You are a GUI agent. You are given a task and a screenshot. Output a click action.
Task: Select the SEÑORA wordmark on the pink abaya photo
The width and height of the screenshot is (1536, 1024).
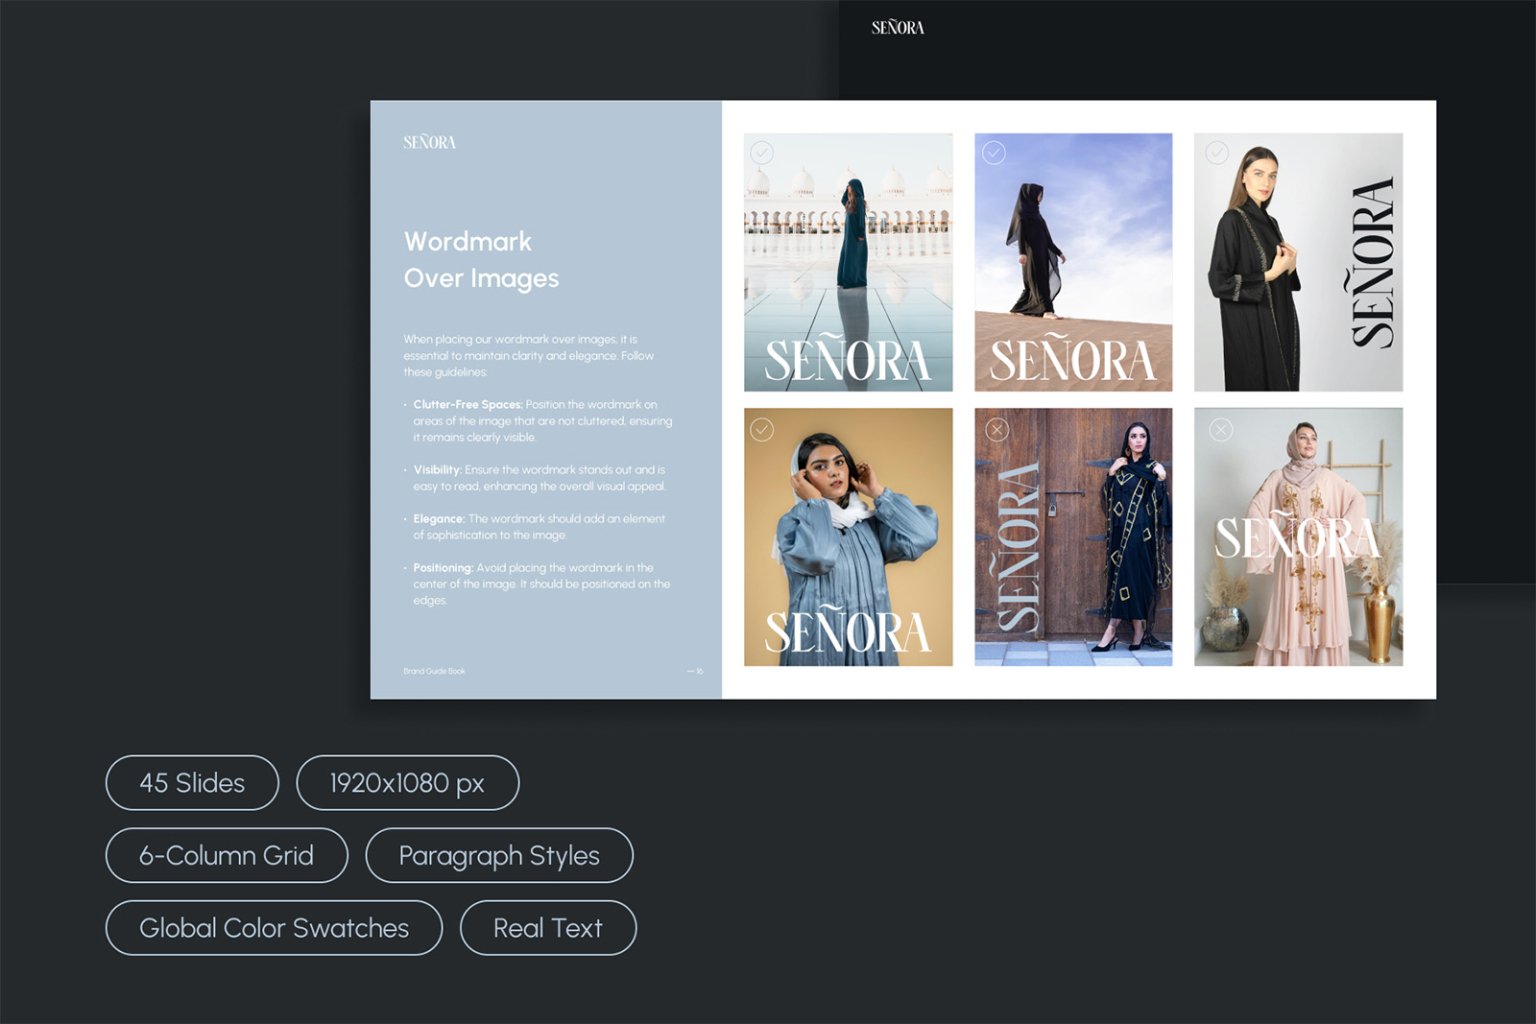[x=1296, y=536]
